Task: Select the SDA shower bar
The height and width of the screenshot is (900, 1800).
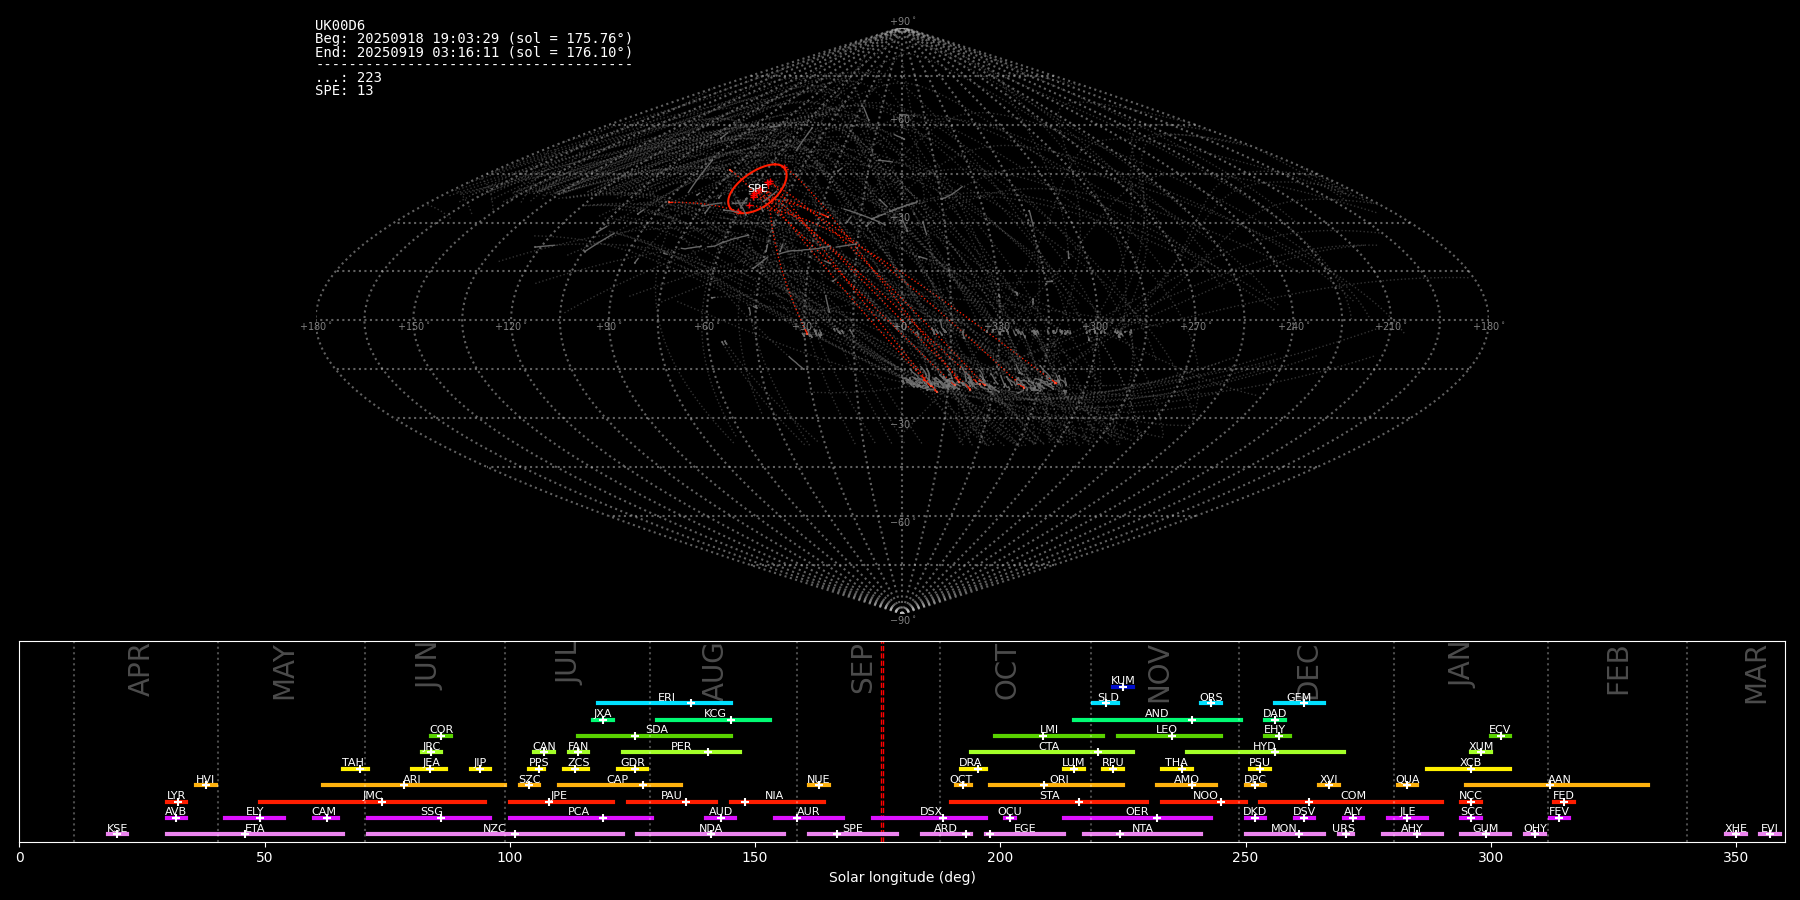Action: click(654, 736)
